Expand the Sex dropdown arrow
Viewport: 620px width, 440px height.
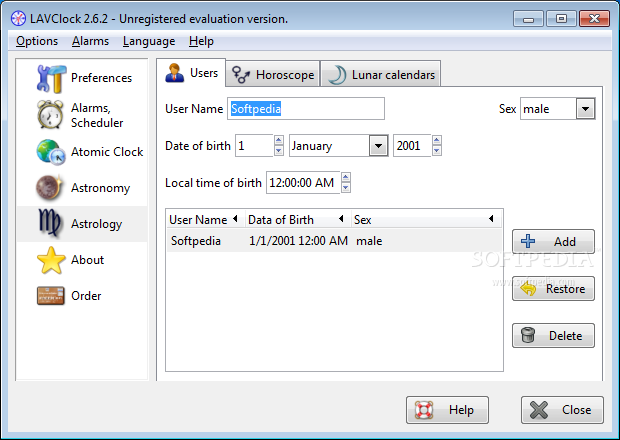(585, 109)
